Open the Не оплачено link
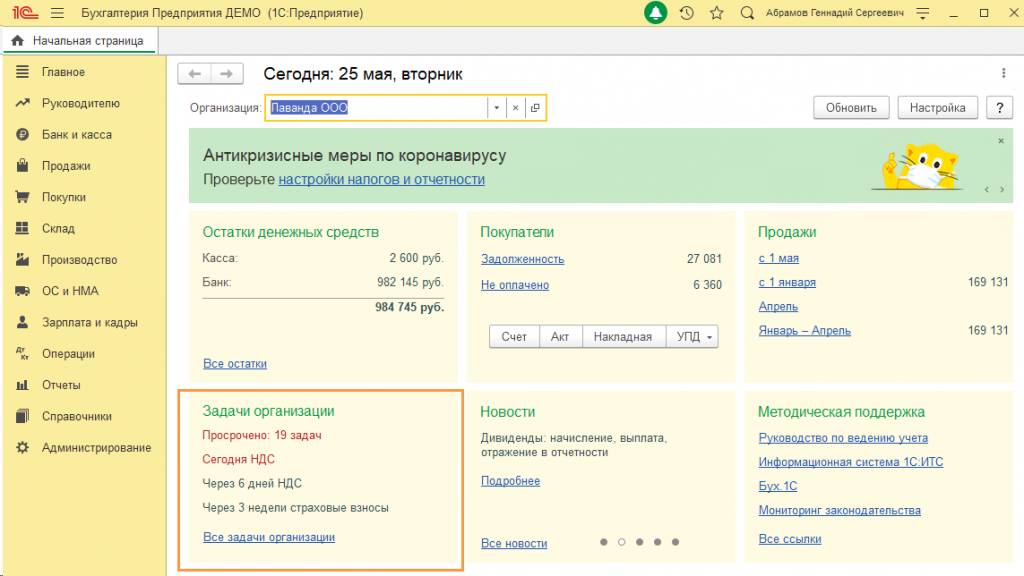 coord(515,285)
